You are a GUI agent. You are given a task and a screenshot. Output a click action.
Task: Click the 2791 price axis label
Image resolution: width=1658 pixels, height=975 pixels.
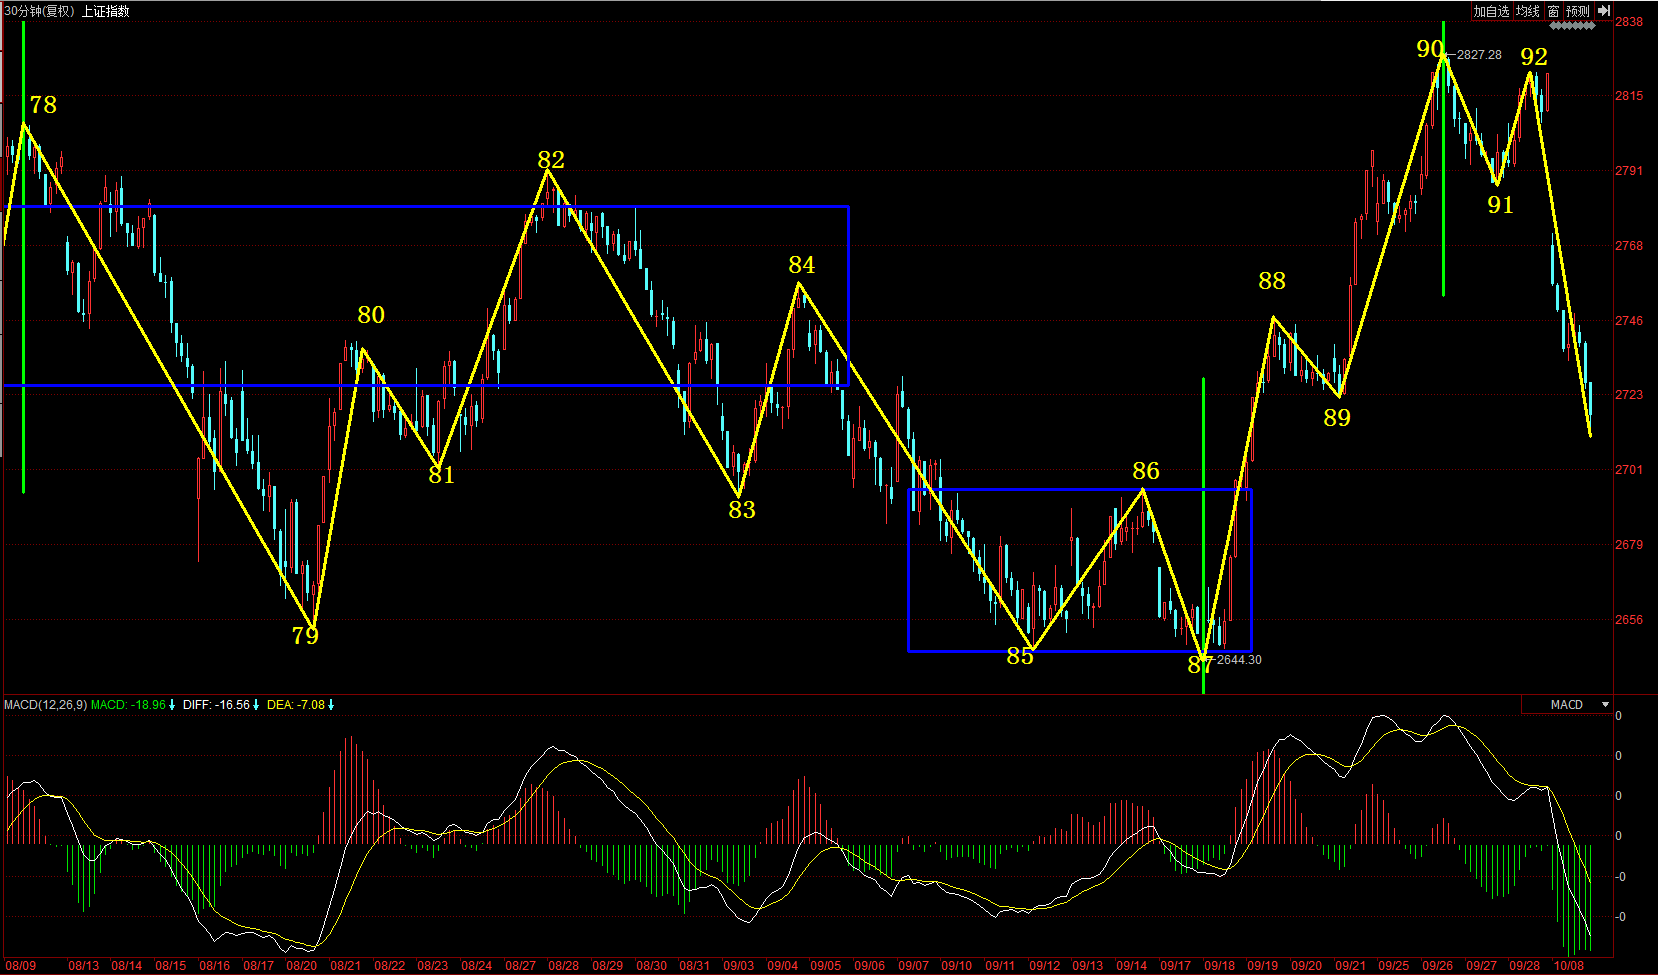(1629, 171)
